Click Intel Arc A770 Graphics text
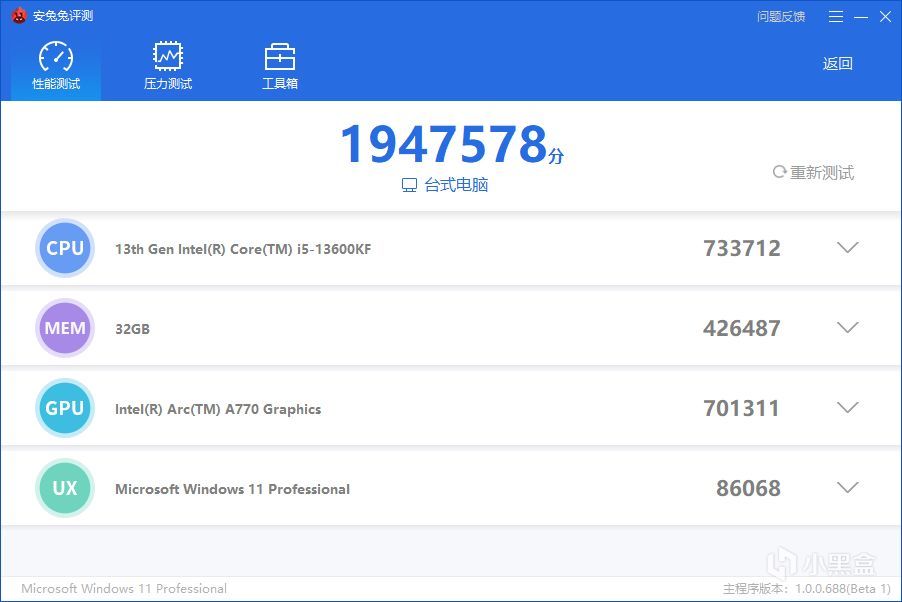 click(x=218, y=409)
